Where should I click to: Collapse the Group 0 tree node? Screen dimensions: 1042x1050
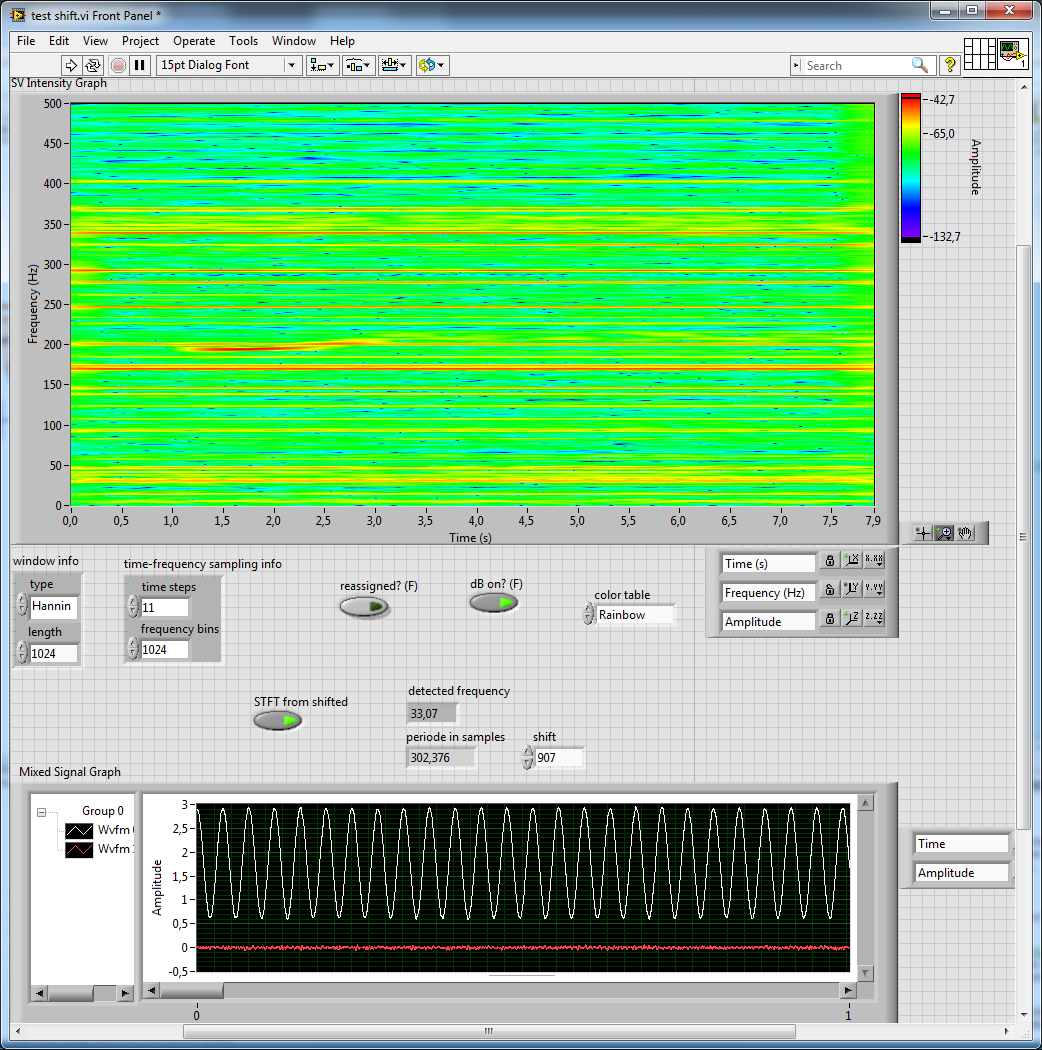(42, 812)
